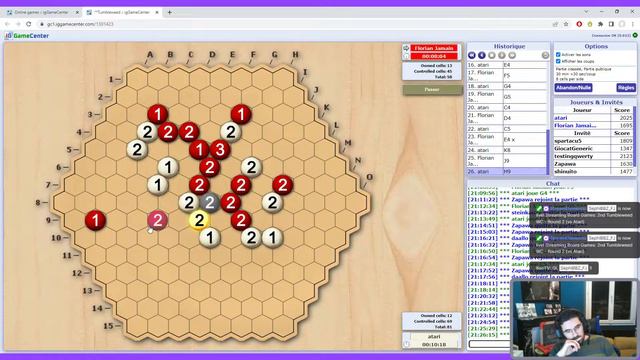Image resolution: width=640 pixels, height=360 pixels.
Task: Click the Abandon/Nulle button
Action: (573, 88)
